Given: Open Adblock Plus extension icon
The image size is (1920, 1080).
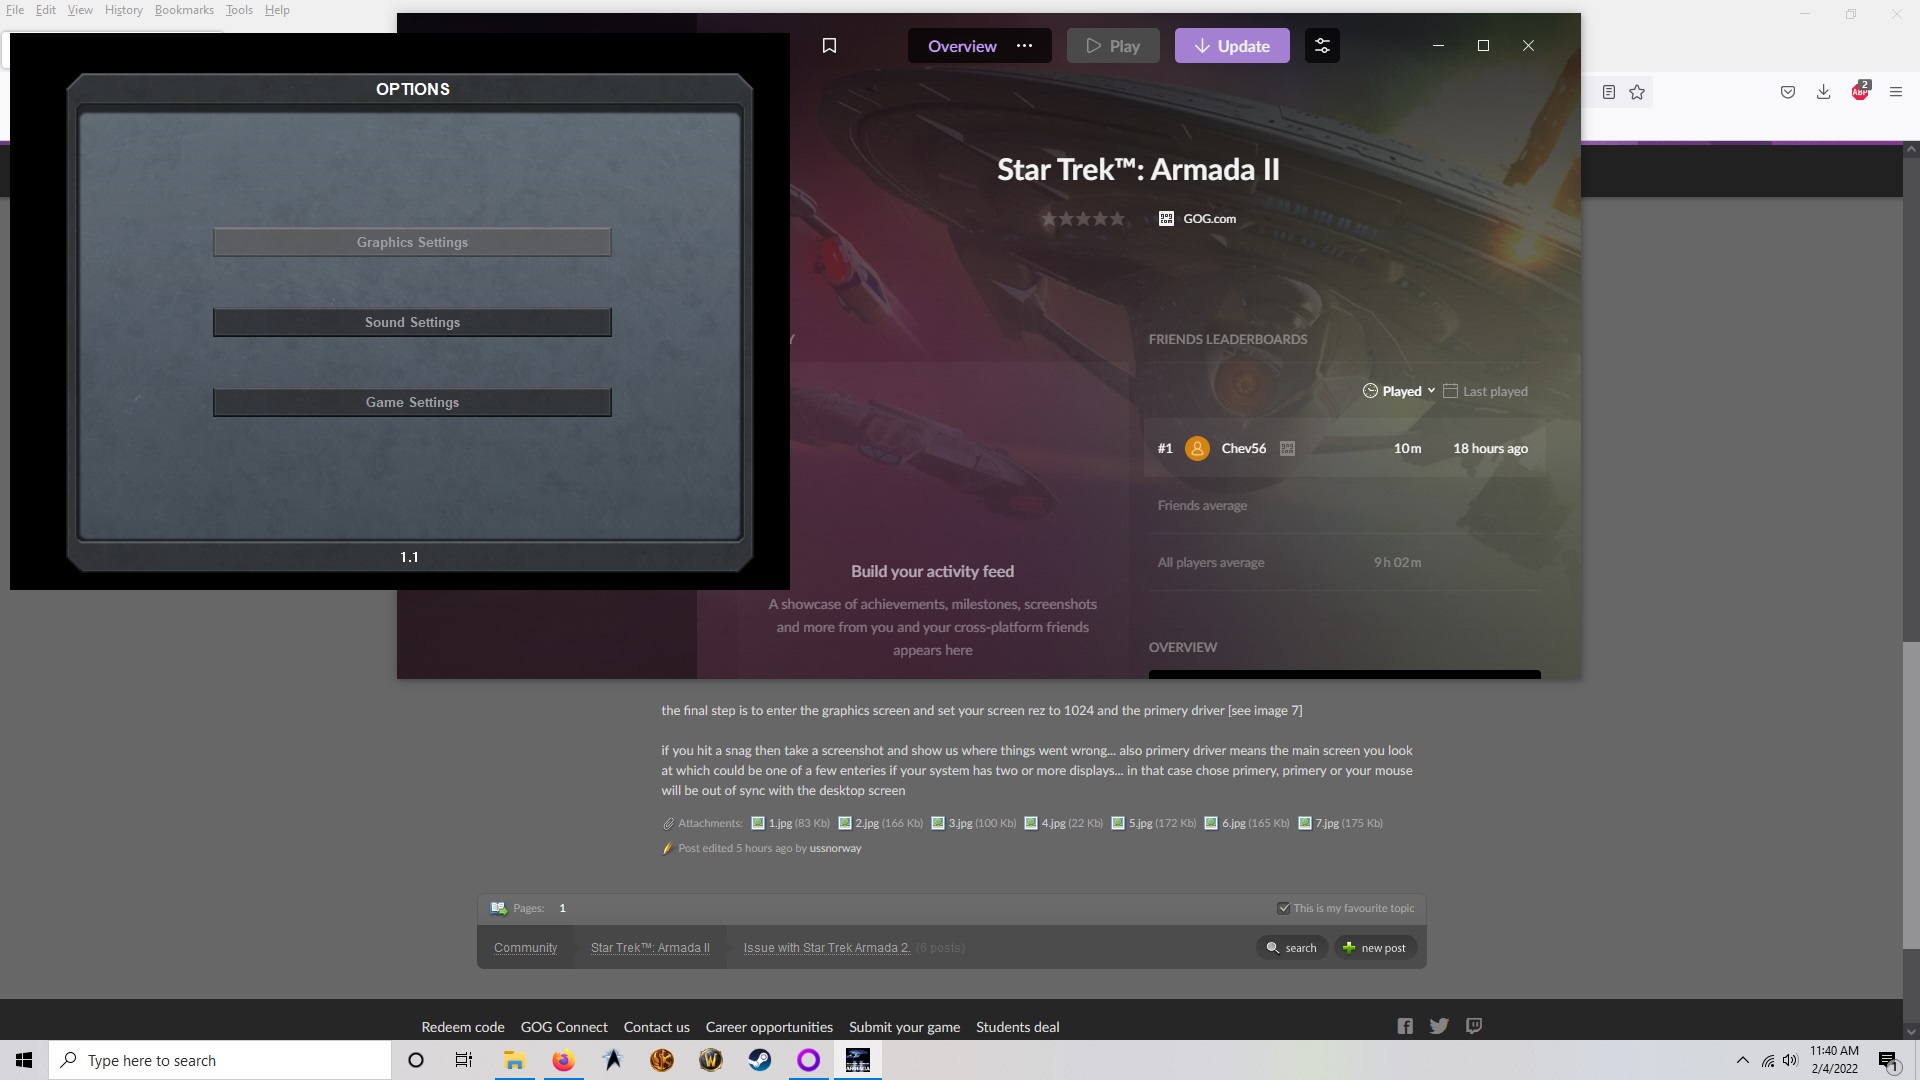Looking at the screenshot, I should coord(1860,91).
